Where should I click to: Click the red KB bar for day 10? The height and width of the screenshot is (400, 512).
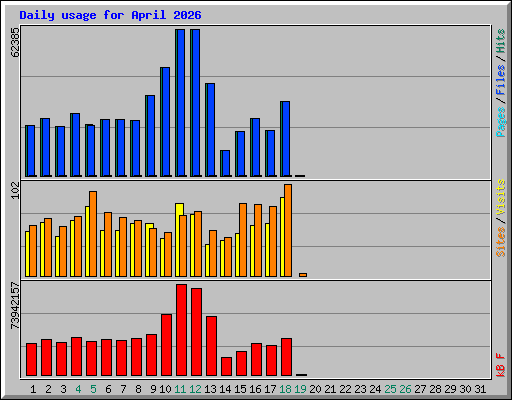167,345
